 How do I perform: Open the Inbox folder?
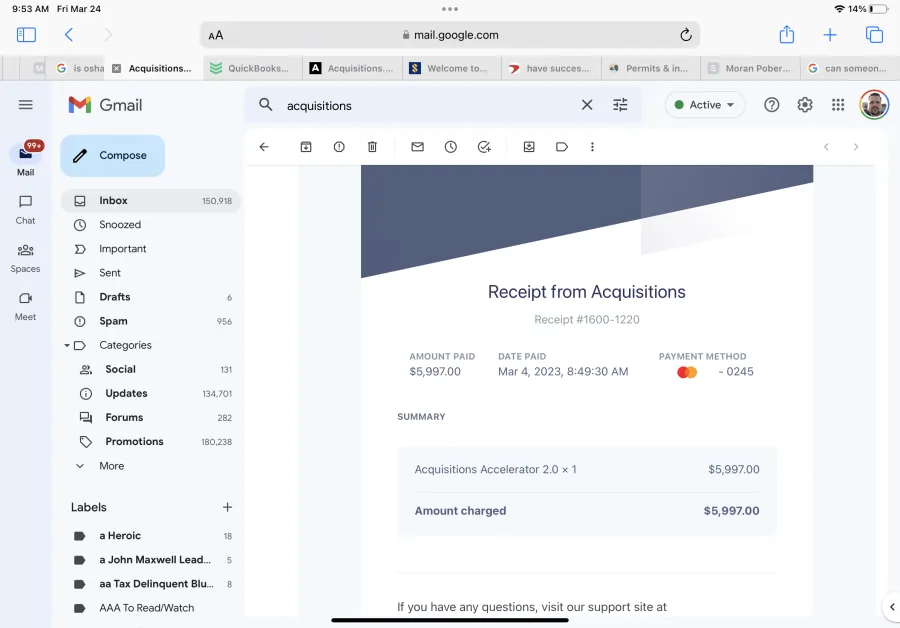(151, 201)
